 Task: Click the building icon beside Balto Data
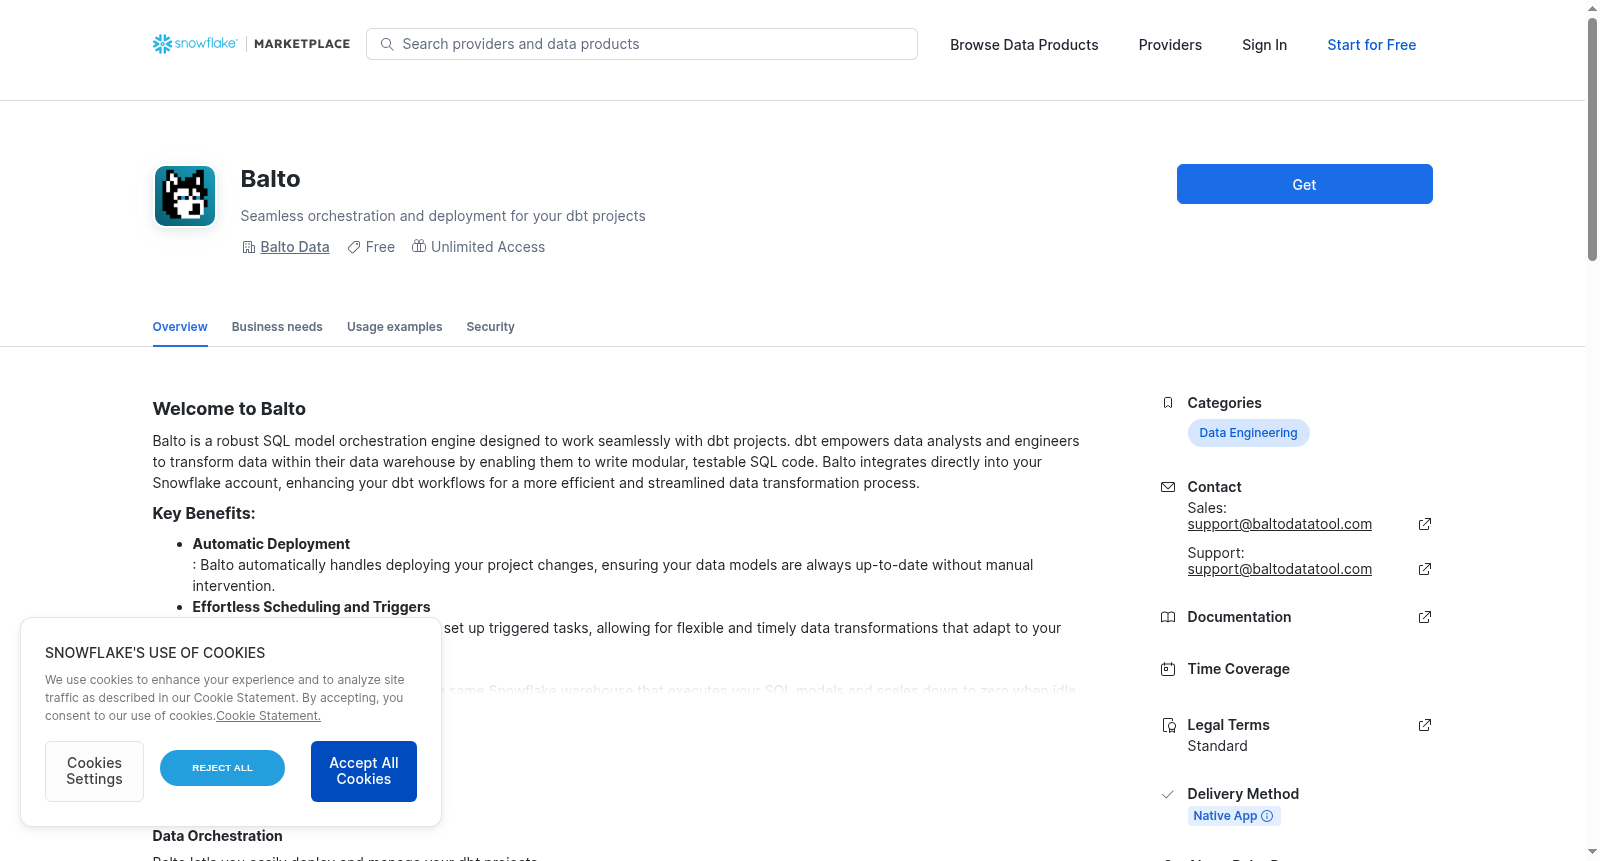tap(249, 247)
